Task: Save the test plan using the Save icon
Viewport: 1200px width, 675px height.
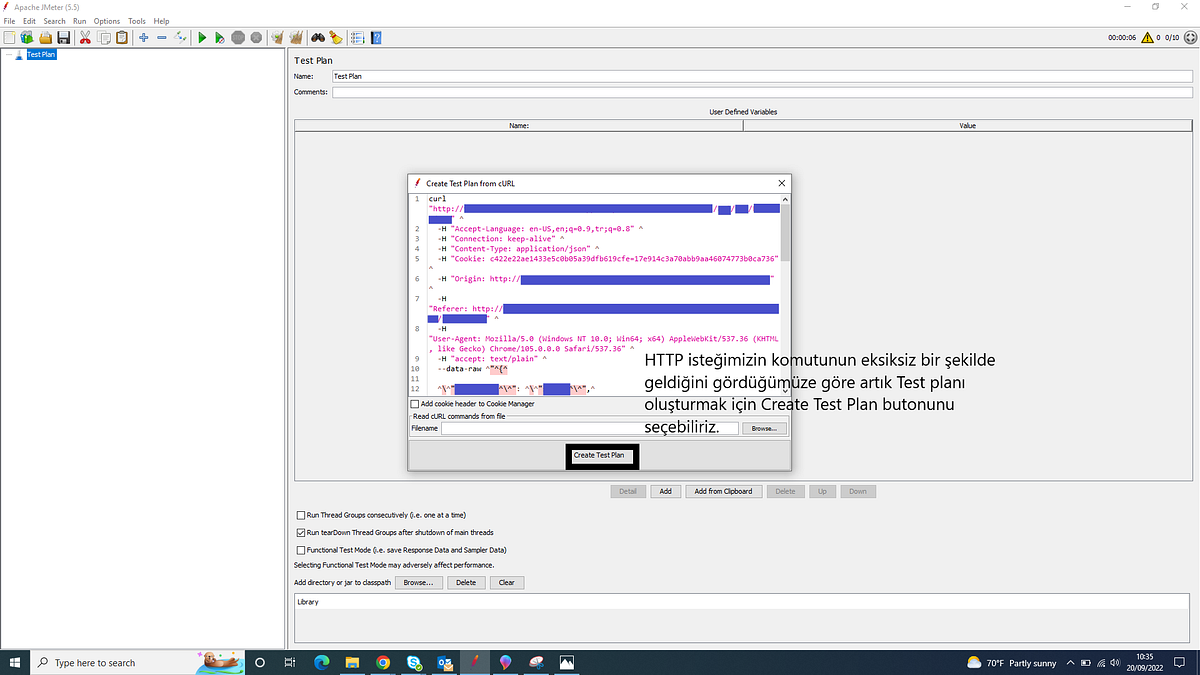Action: pos(63,37)
